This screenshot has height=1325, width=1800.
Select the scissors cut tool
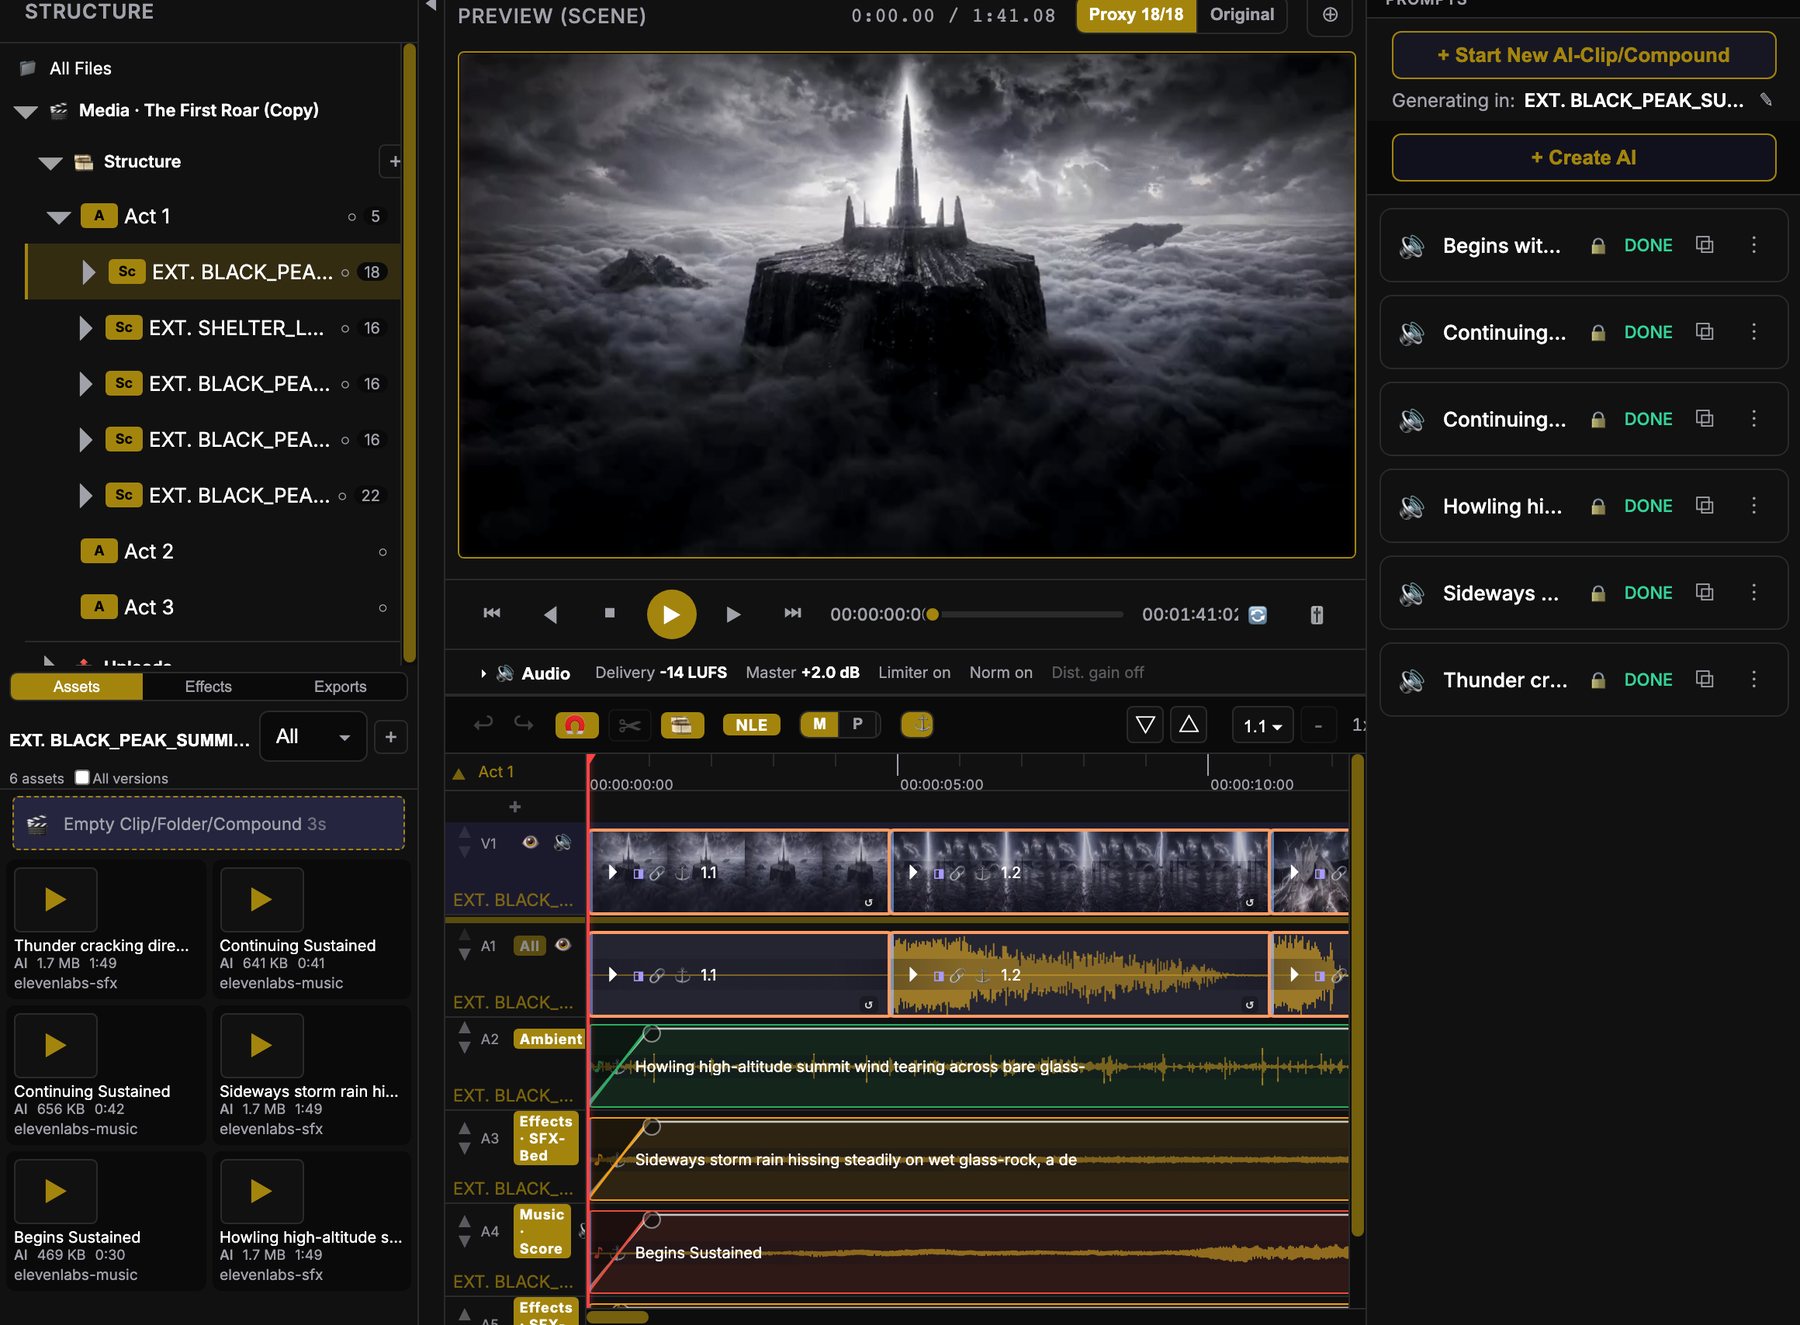coord(629,725)
